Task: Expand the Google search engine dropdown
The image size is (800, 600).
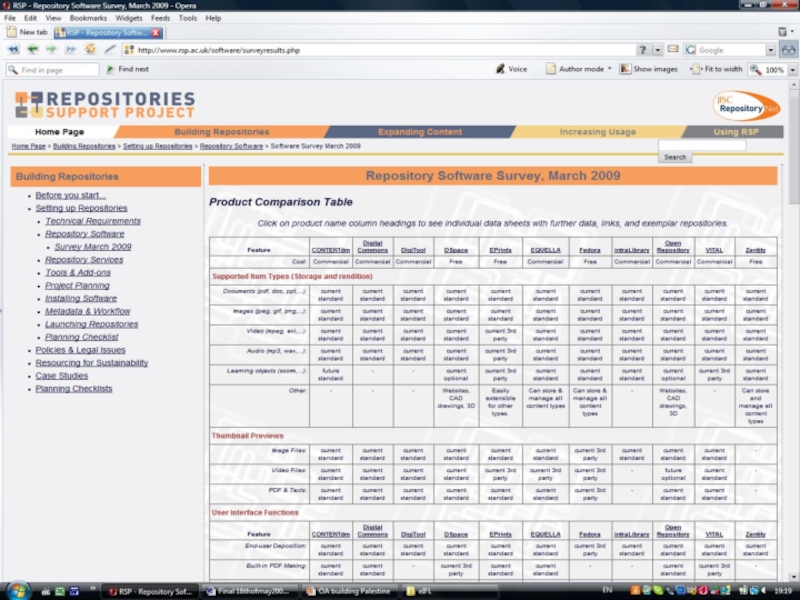Action: (x=771, y=50)
